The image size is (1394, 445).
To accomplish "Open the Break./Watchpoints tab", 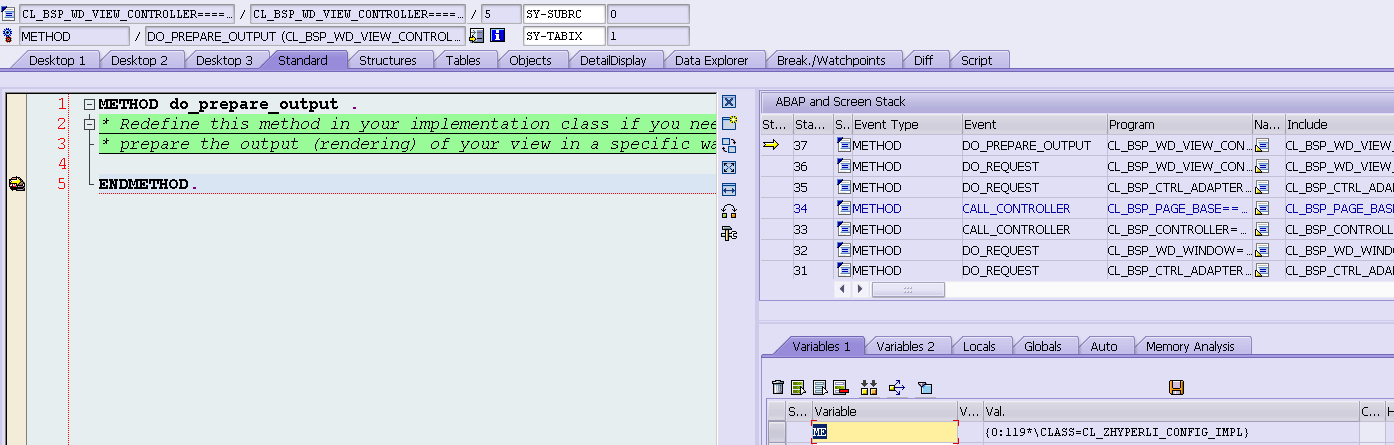I will point(831,60).
